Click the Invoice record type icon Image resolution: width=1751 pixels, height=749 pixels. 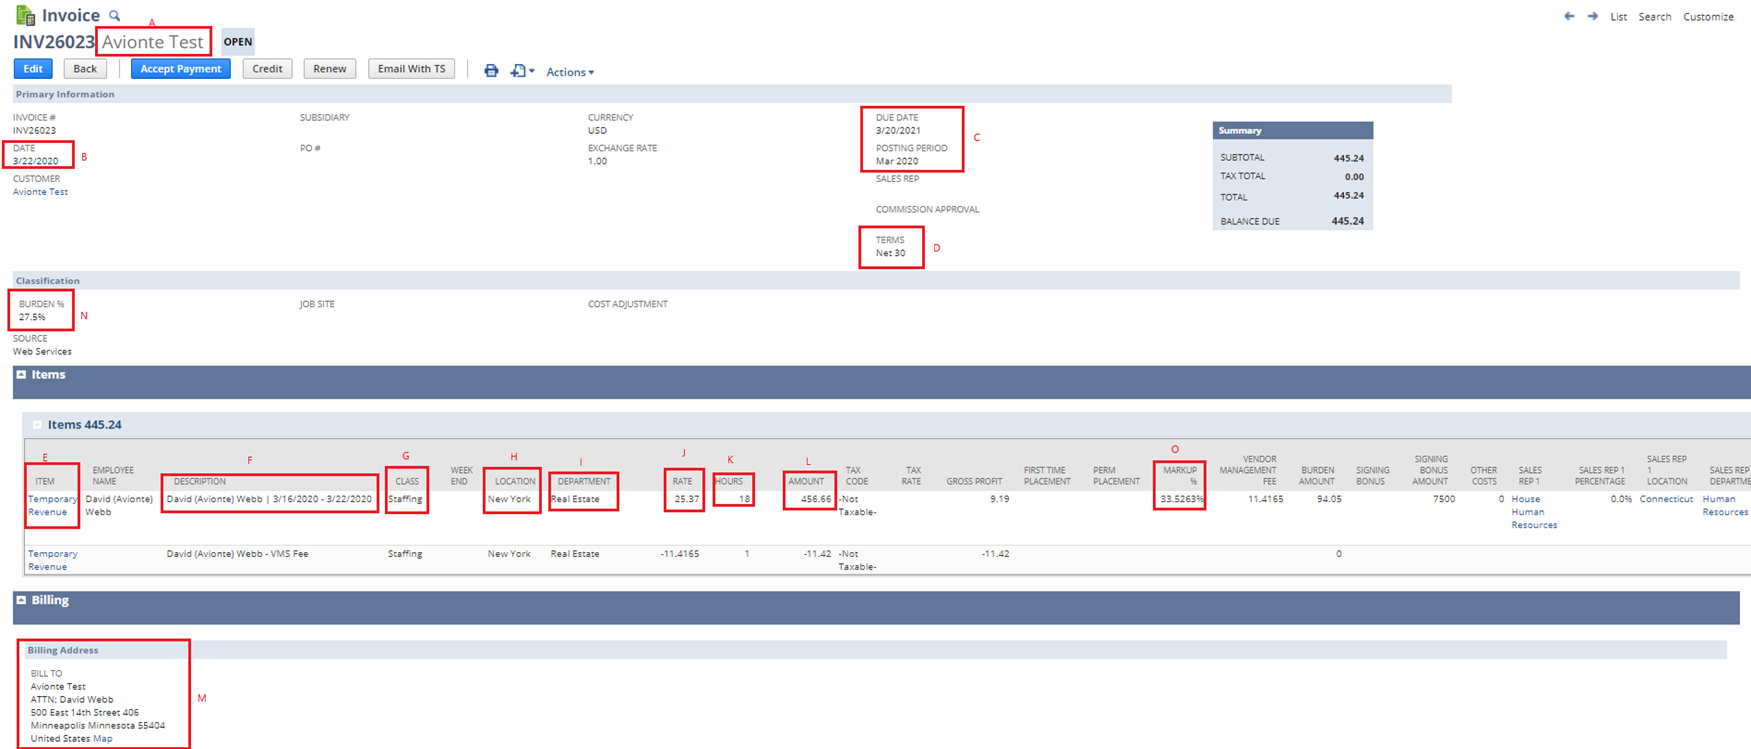pyautogui.click(x=25, y=15)
